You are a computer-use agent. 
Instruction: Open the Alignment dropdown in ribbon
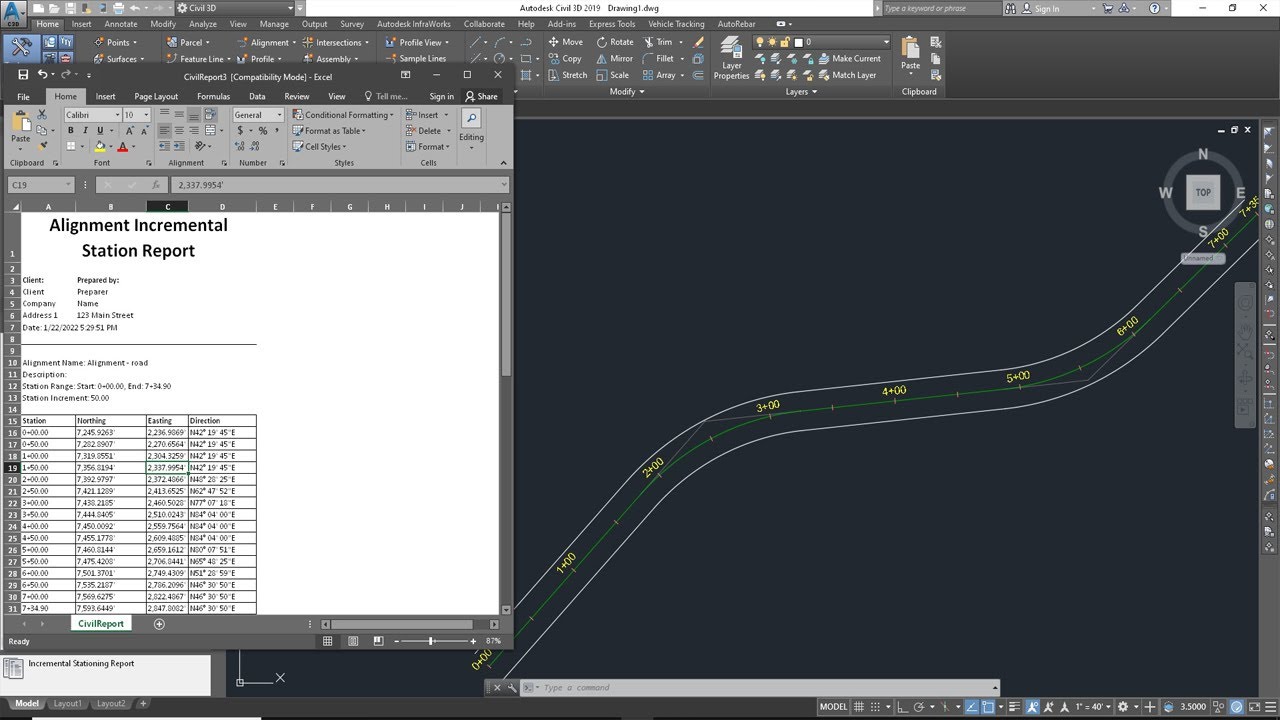[269, 42]
